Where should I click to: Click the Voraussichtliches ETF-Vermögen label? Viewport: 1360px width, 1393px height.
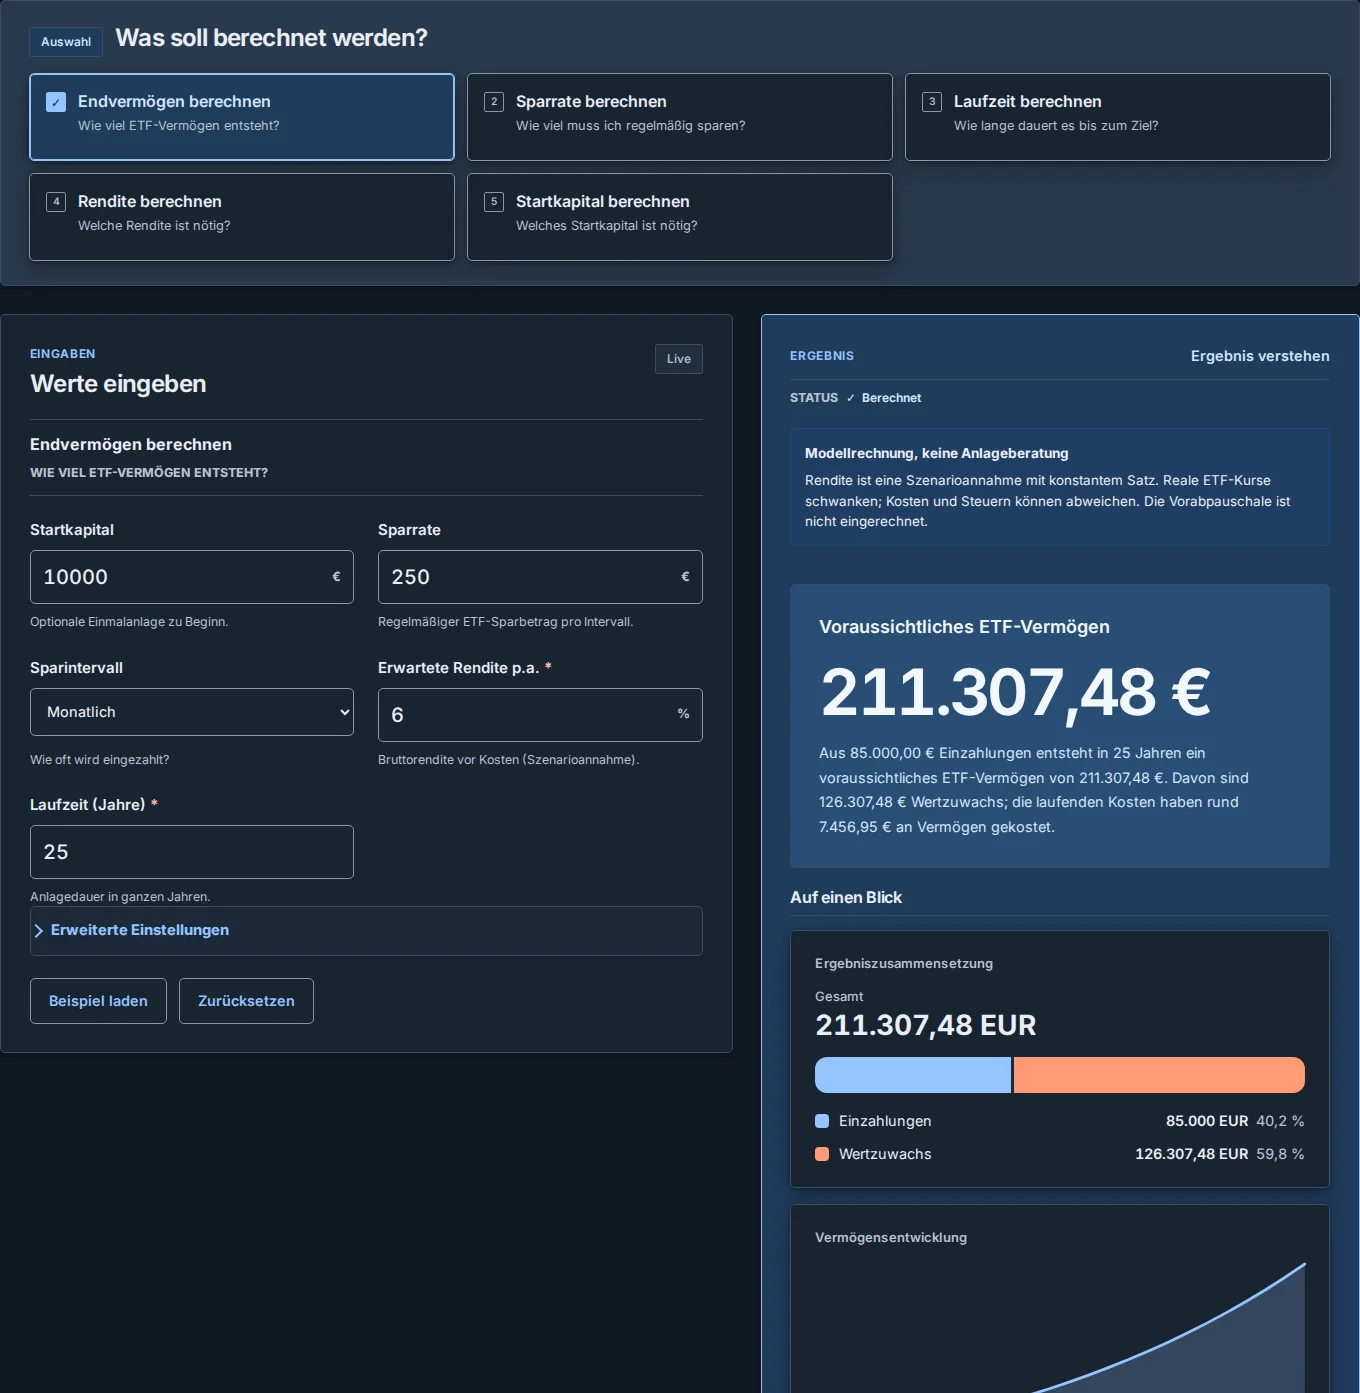click(x=964, y=627)
